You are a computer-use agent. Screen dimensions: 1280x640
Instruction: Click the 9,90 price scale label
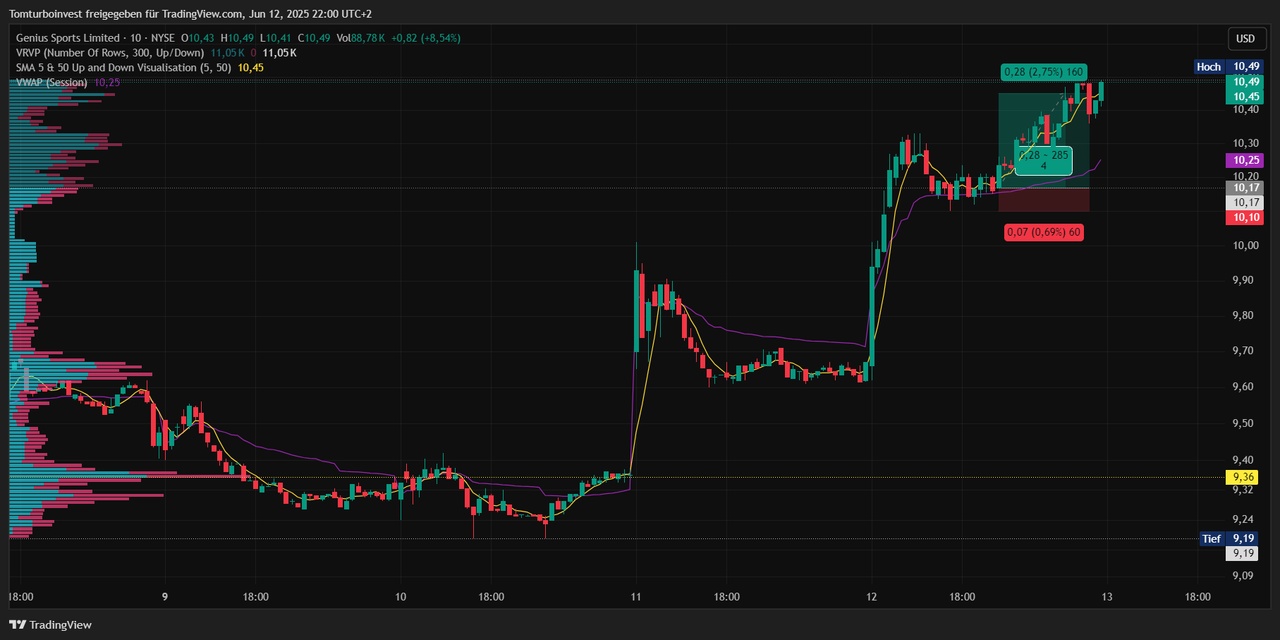pyautogui.click(x=1244, y=280)
